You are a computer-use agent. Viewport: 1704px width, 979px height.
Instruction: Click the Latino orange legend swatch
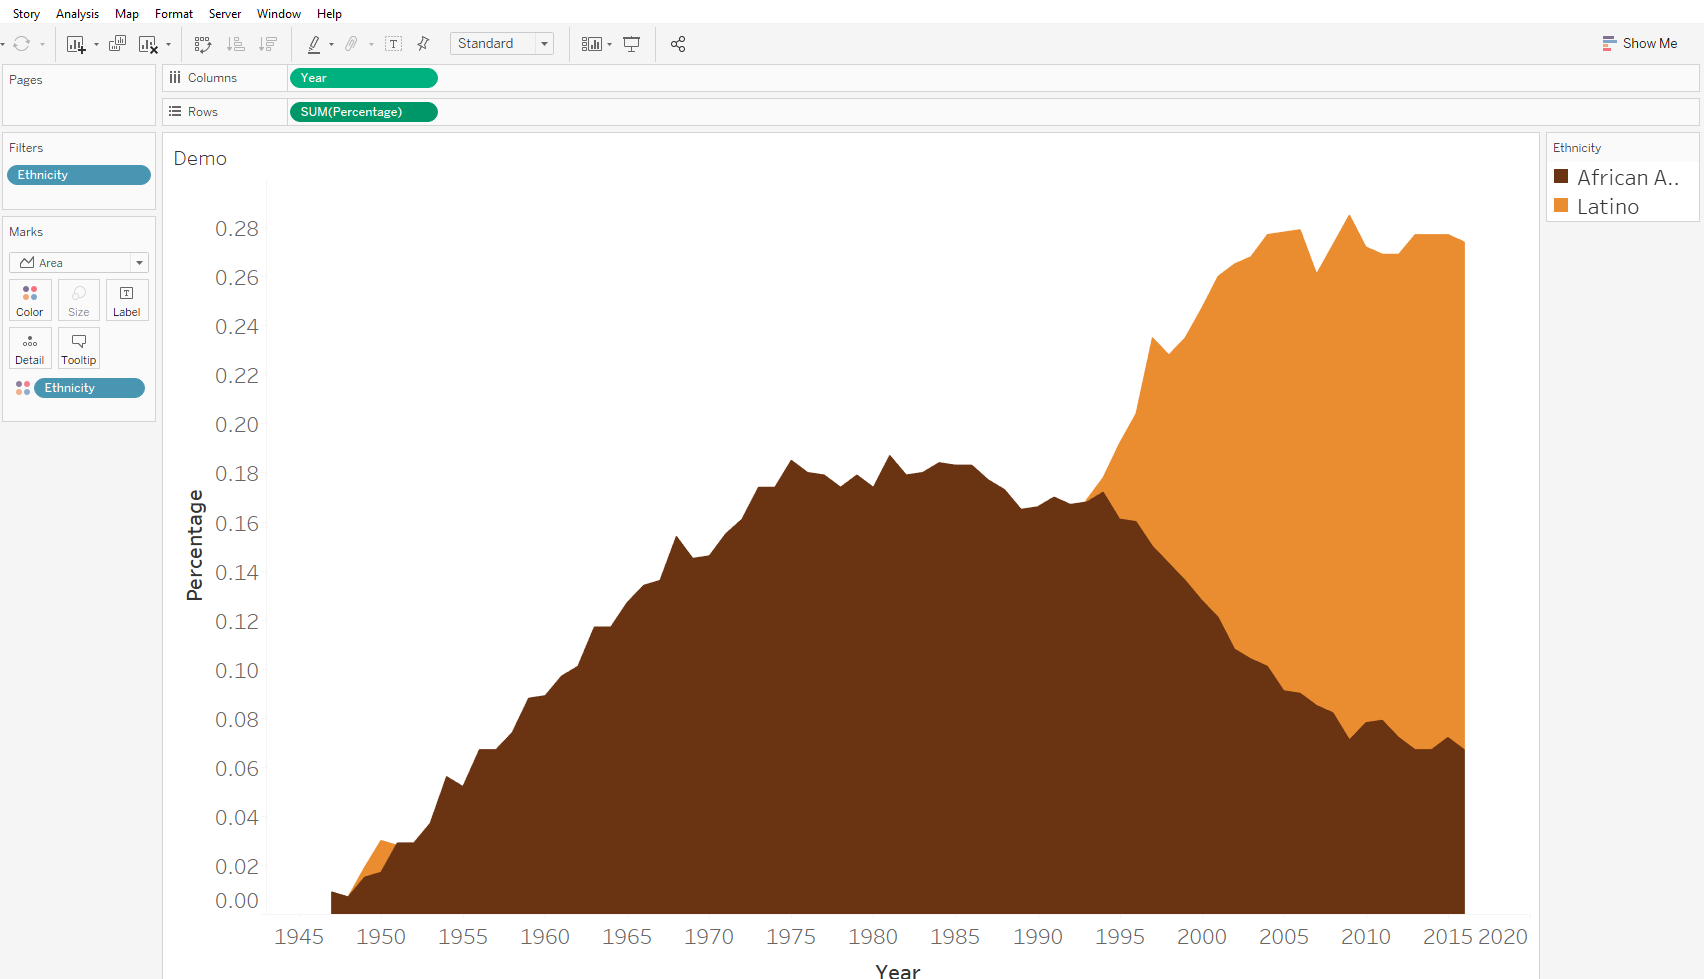[1561, 206]
